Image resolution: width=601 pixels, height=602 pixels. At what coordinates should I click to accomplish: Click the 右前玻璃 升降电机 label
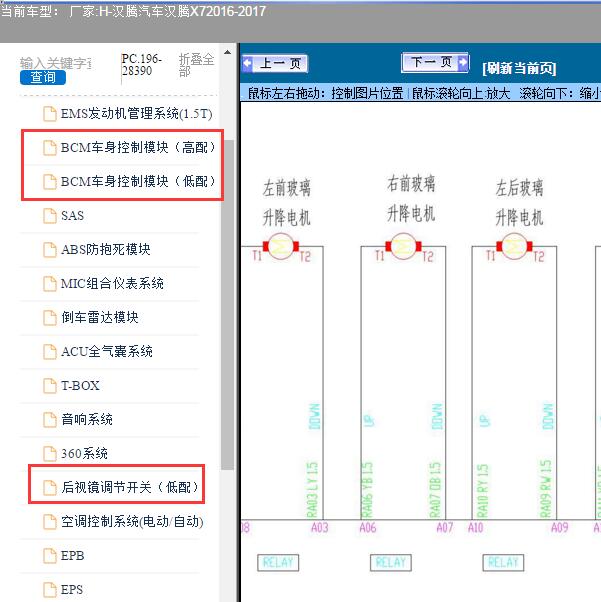click(411, 198)
